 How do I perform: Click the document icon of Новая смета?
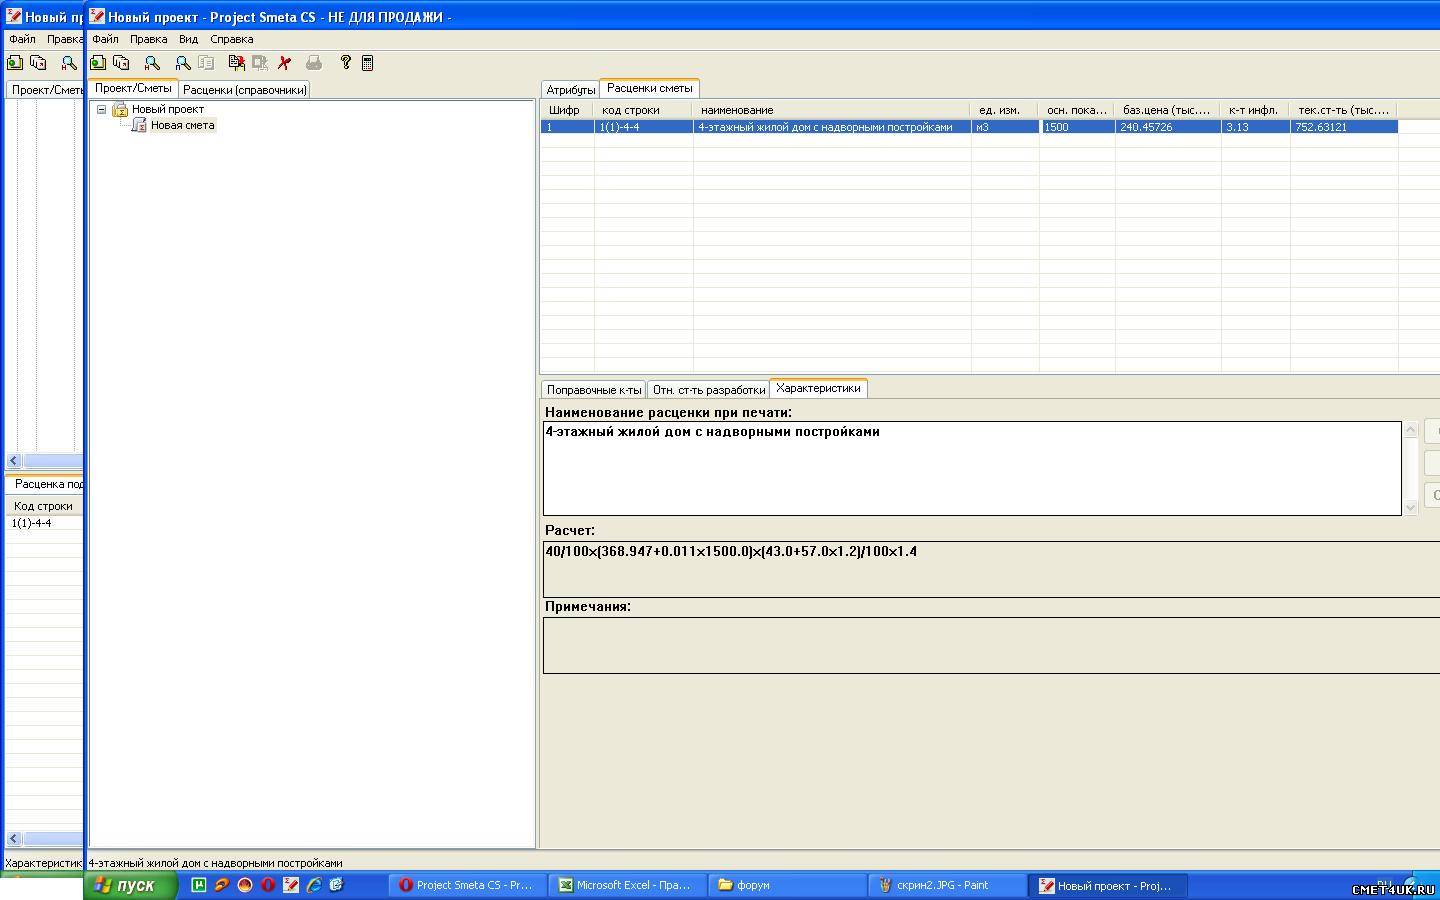tap(140, 125)
